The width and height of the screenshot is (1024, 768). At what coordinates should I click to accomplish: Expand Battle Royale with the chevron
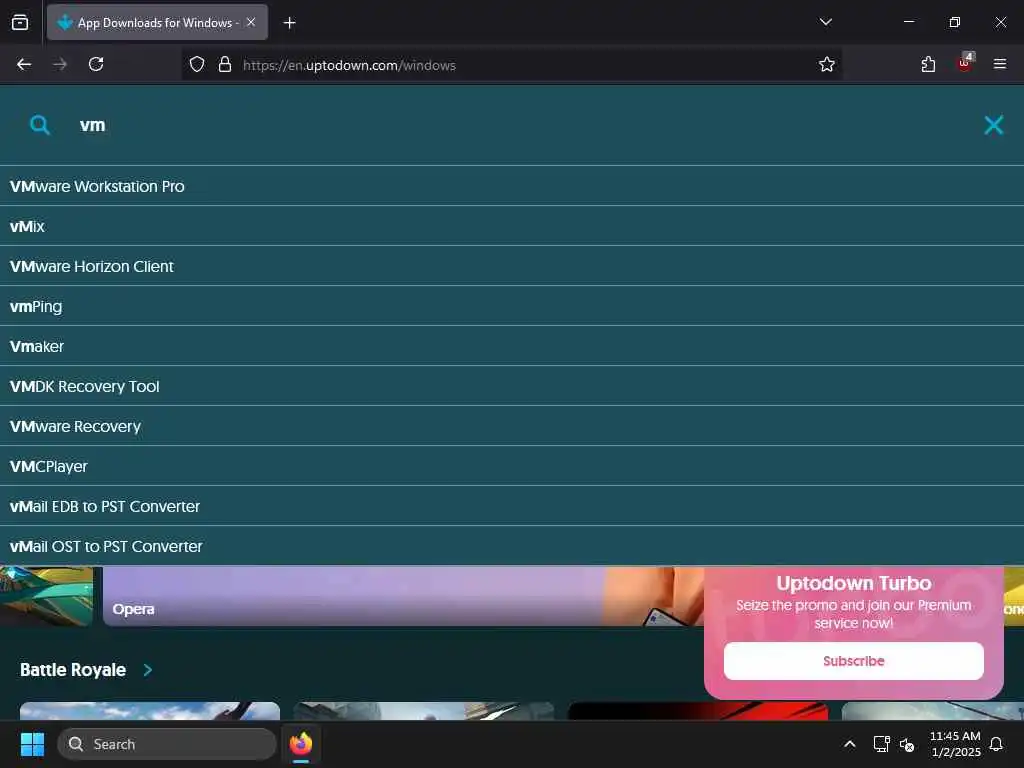click(x=148, y=670)
